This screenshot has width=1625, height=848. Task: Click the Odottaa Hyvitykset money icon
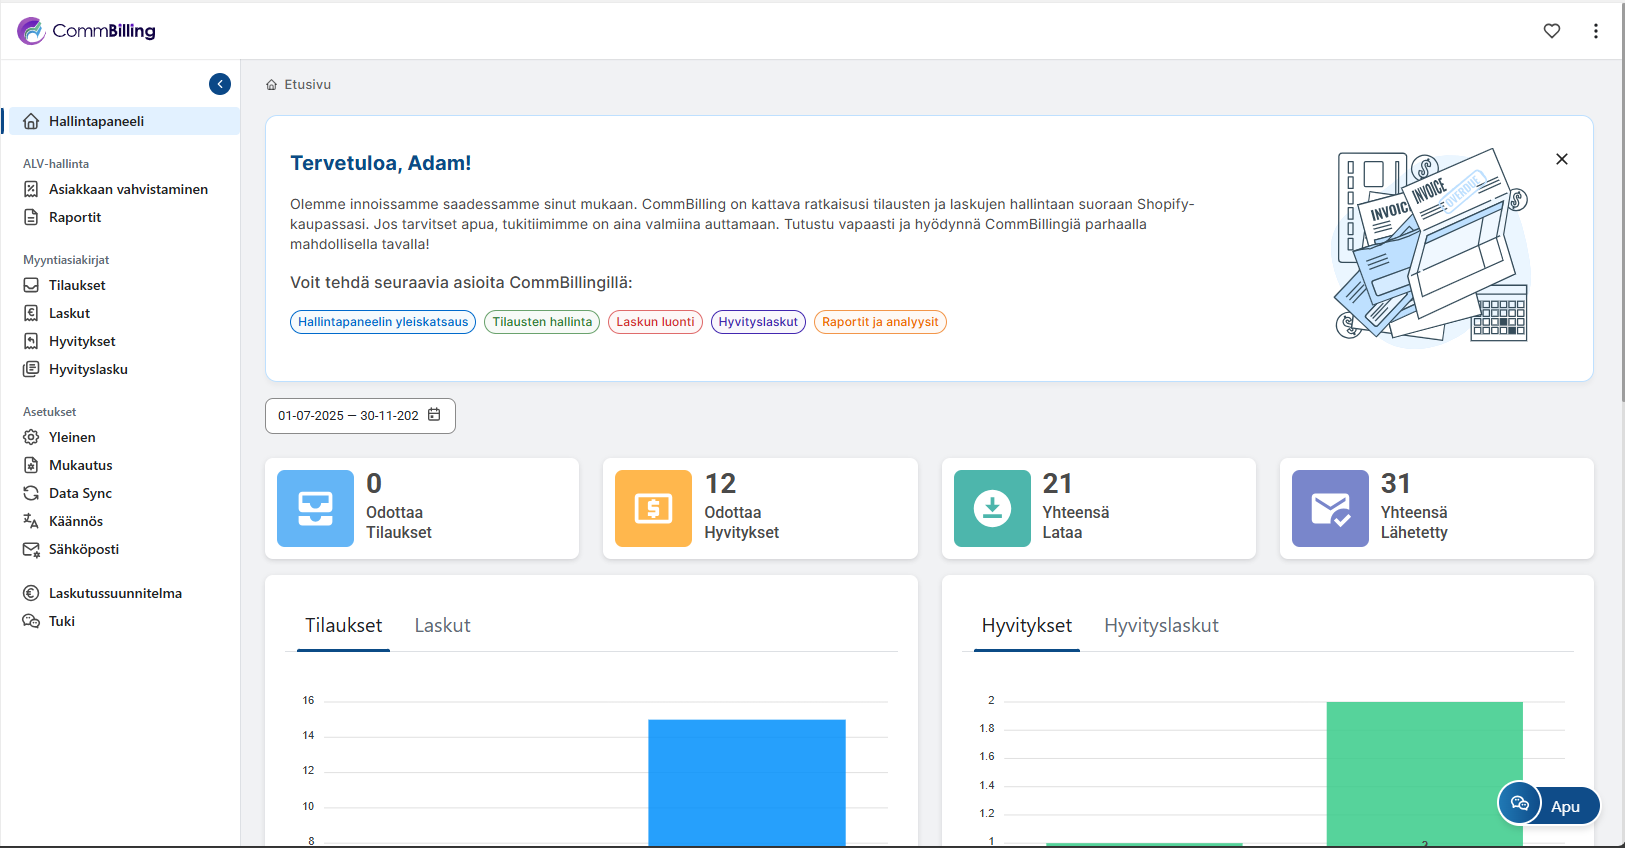653,508
